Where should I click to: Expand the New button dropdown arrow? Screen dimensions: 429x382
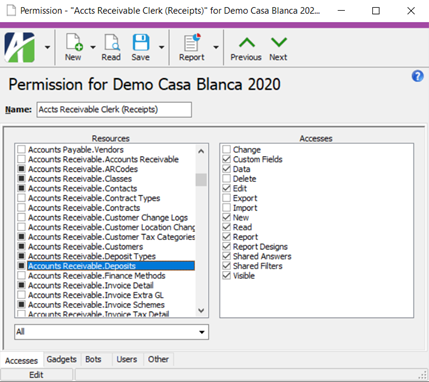point(93,47)
